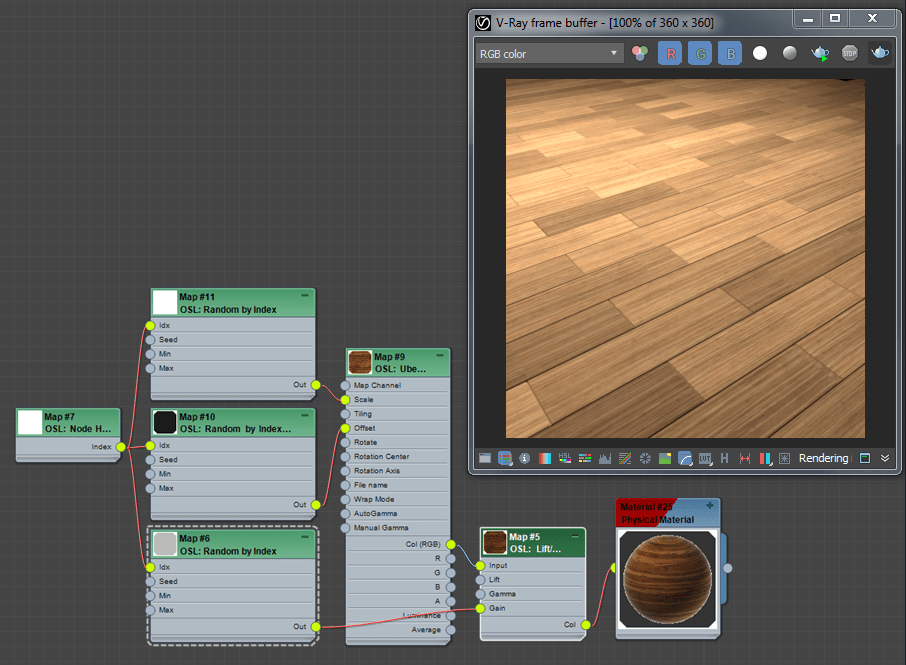Click the LUT icon in bottom toolbar
Image resolution: width=906 pixels, height=665 pixels.
tap(705, 458)
